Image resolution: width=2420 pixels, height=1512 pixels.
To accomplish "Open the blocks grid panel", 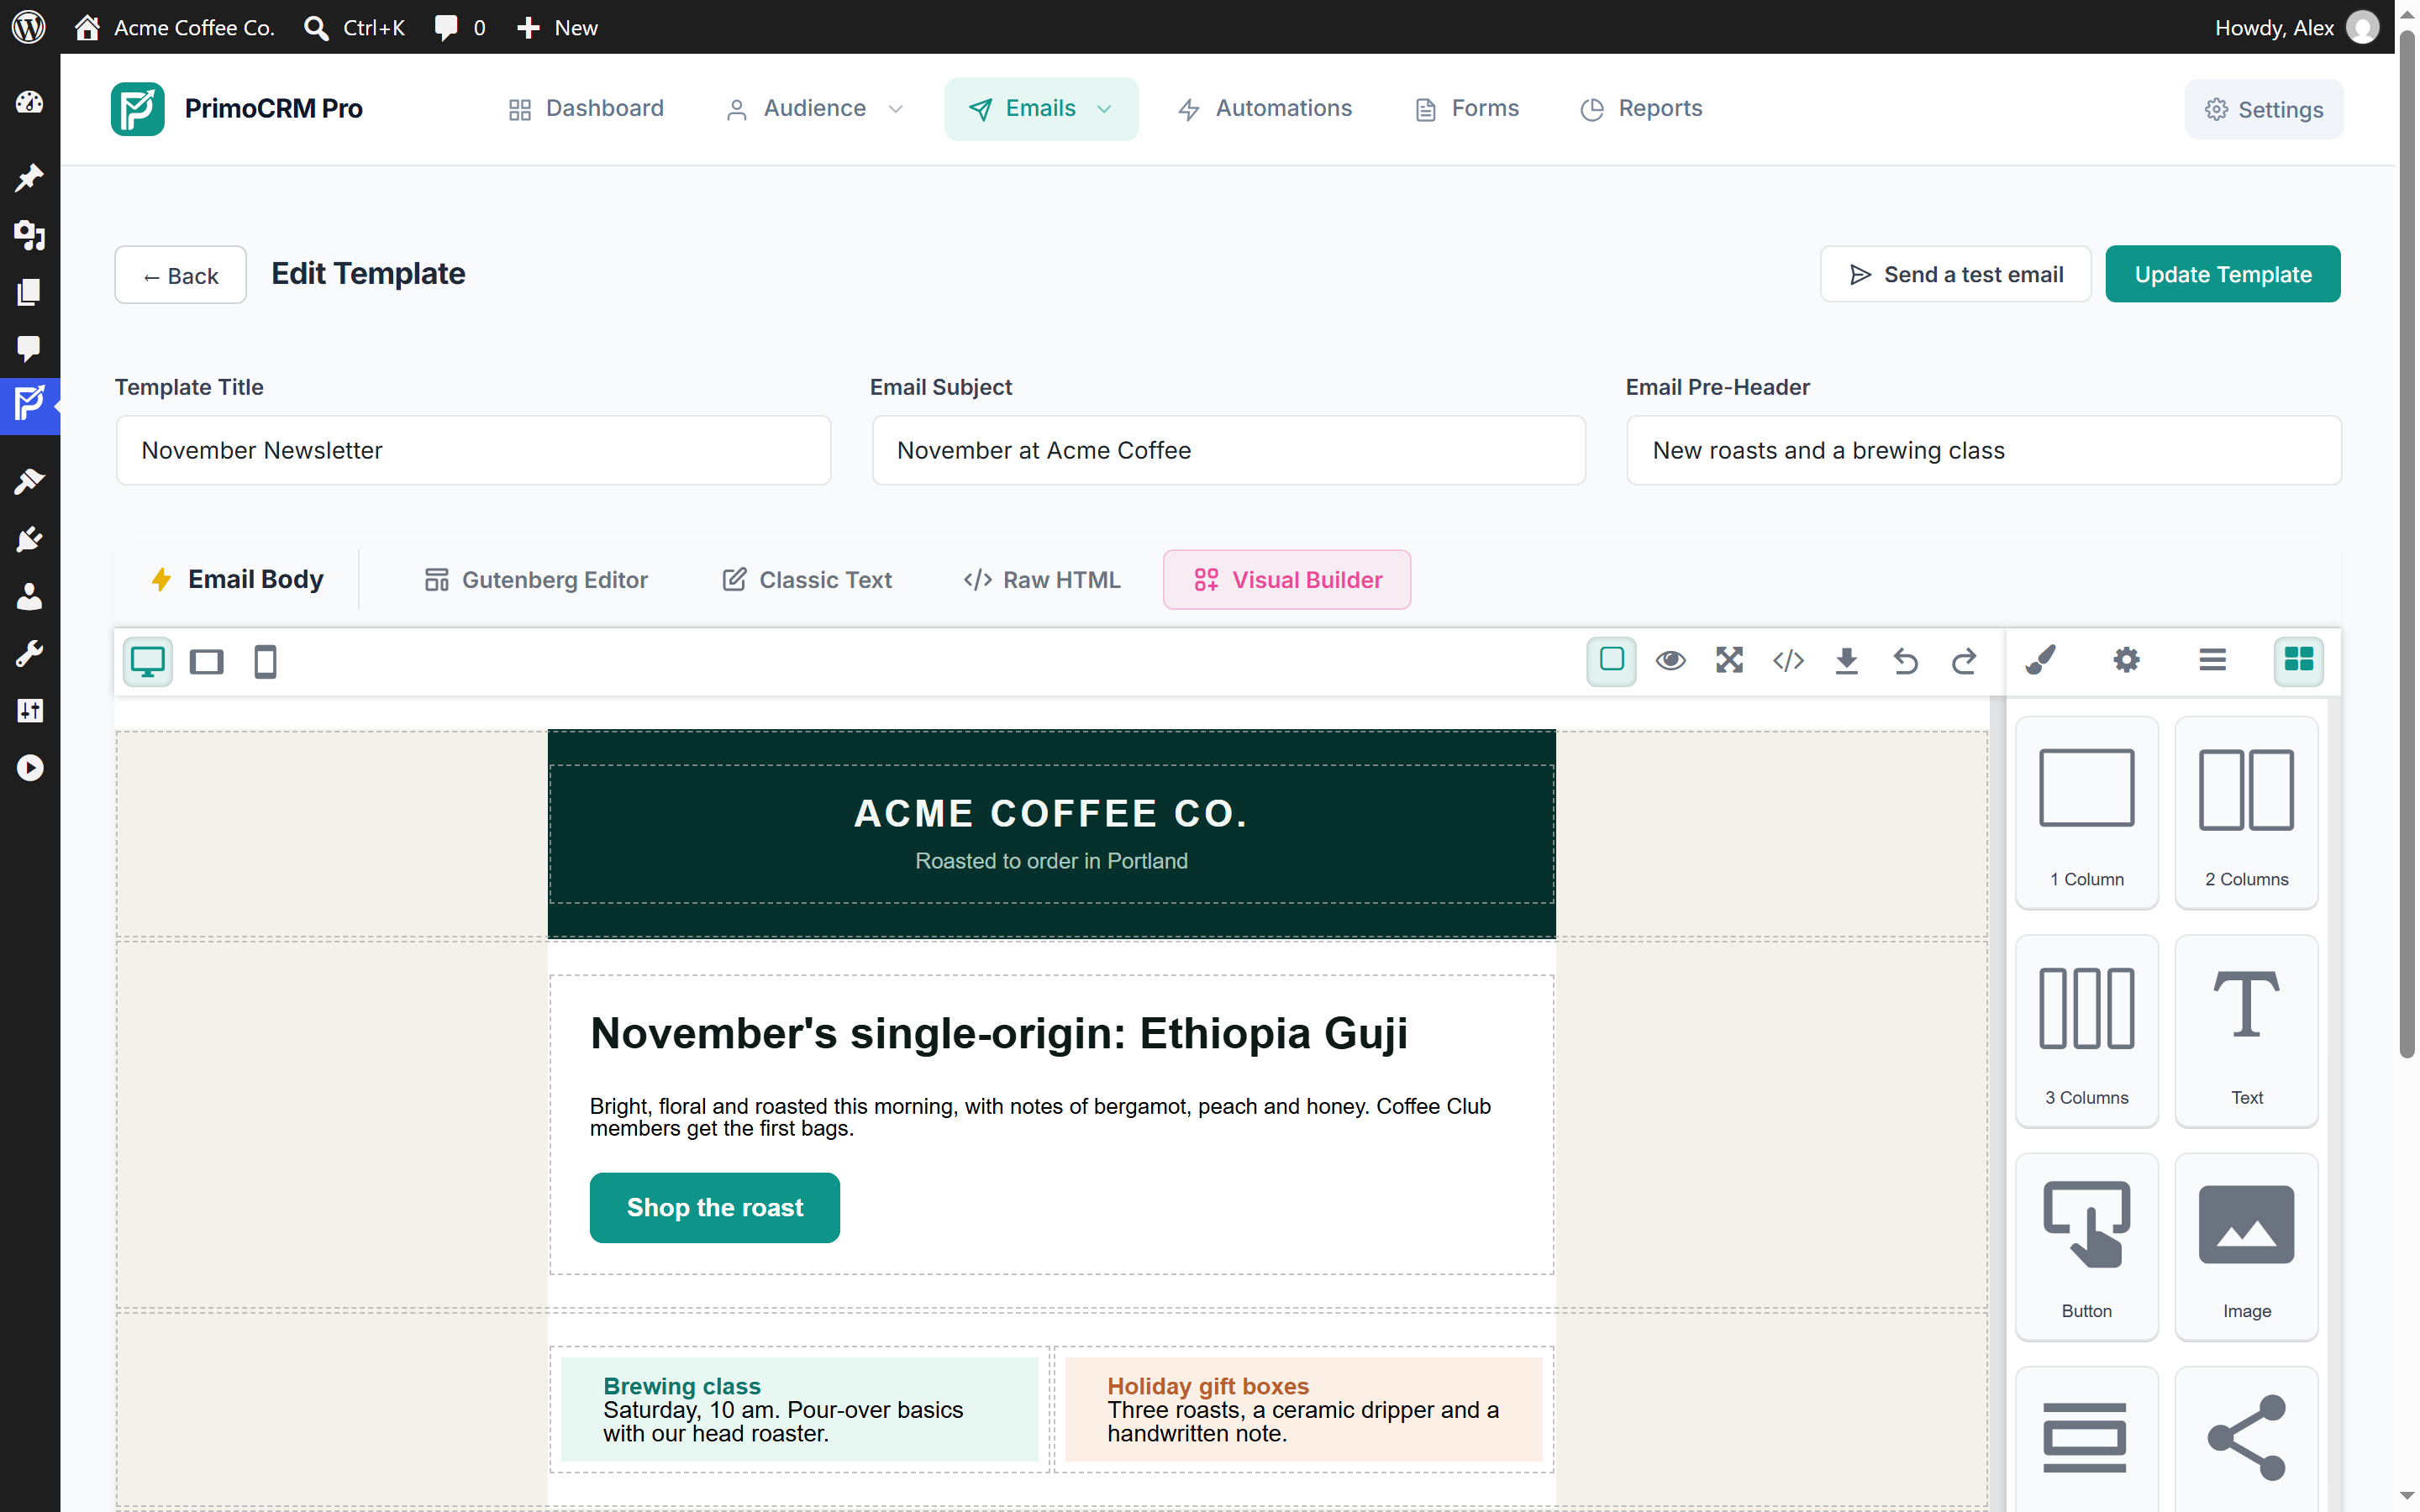I will point(2298,660).
